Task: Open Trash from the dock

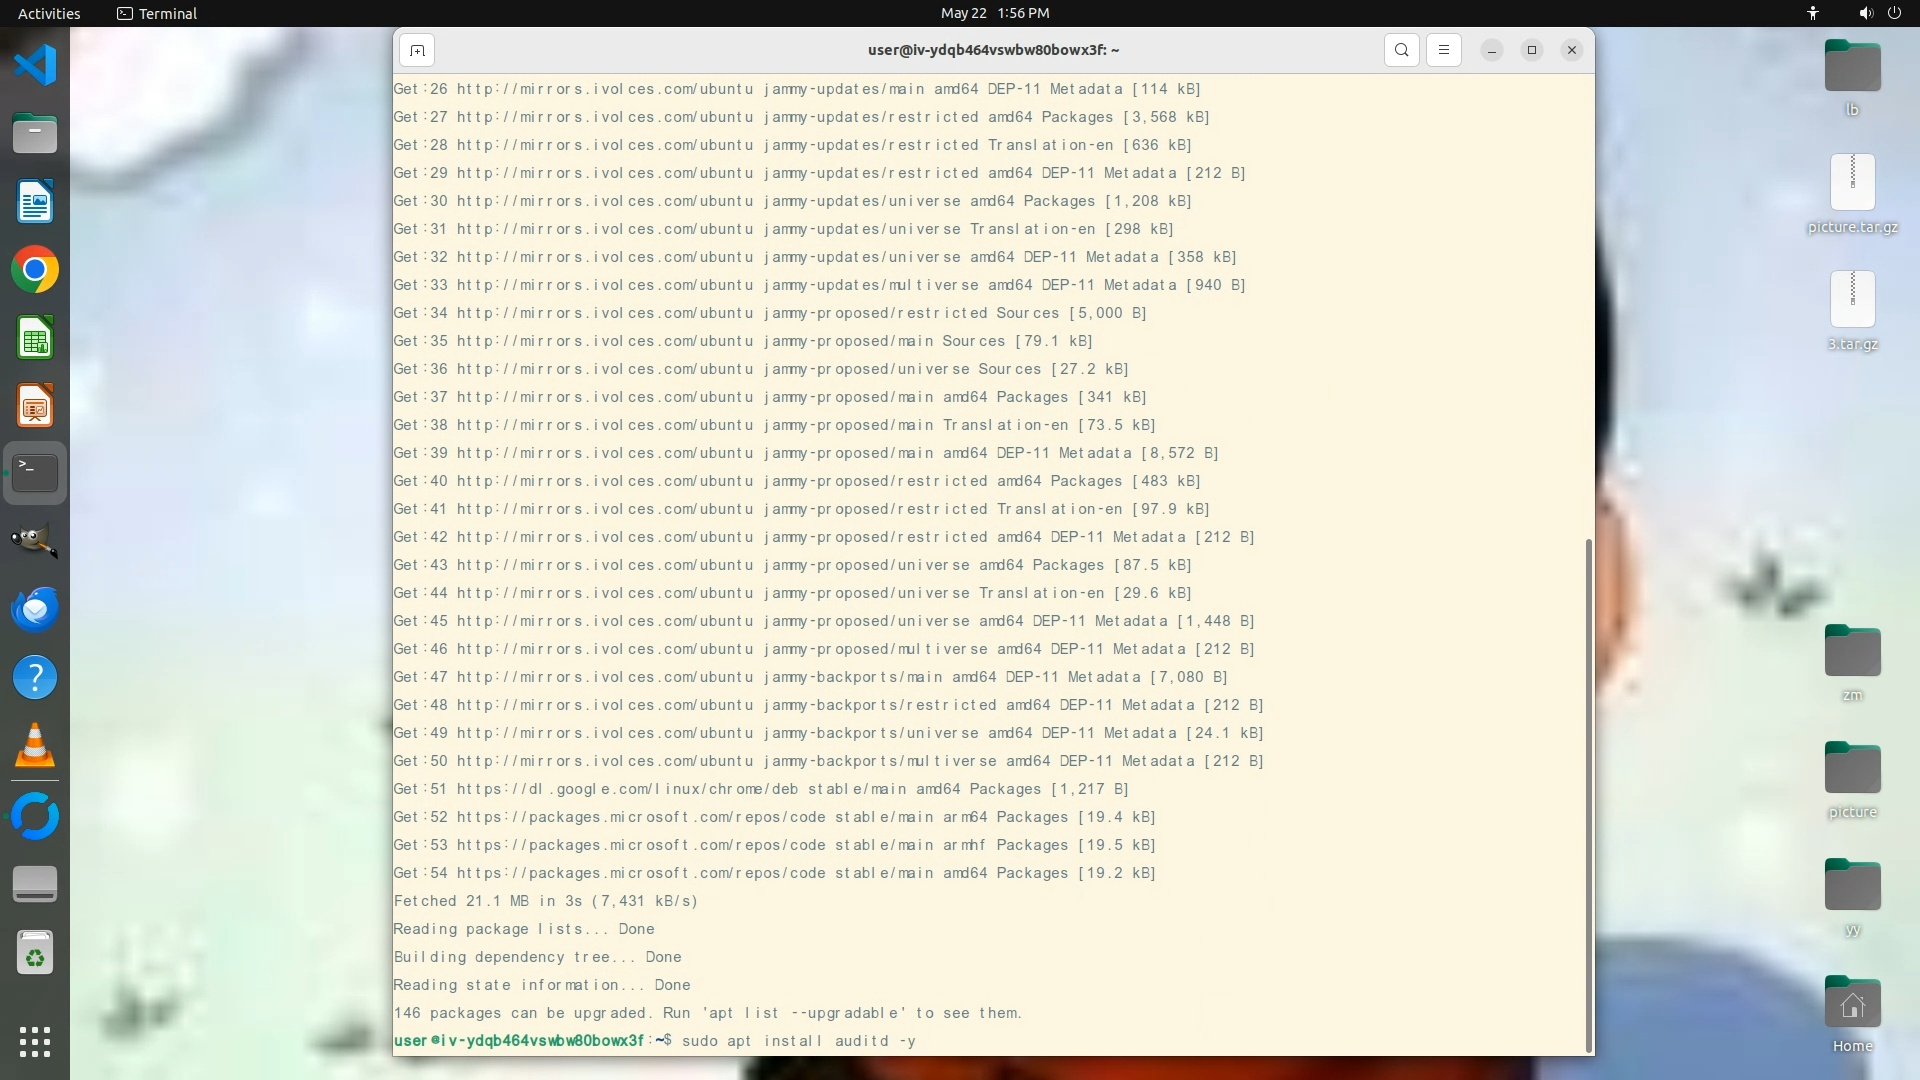Action: pos(35,953)
